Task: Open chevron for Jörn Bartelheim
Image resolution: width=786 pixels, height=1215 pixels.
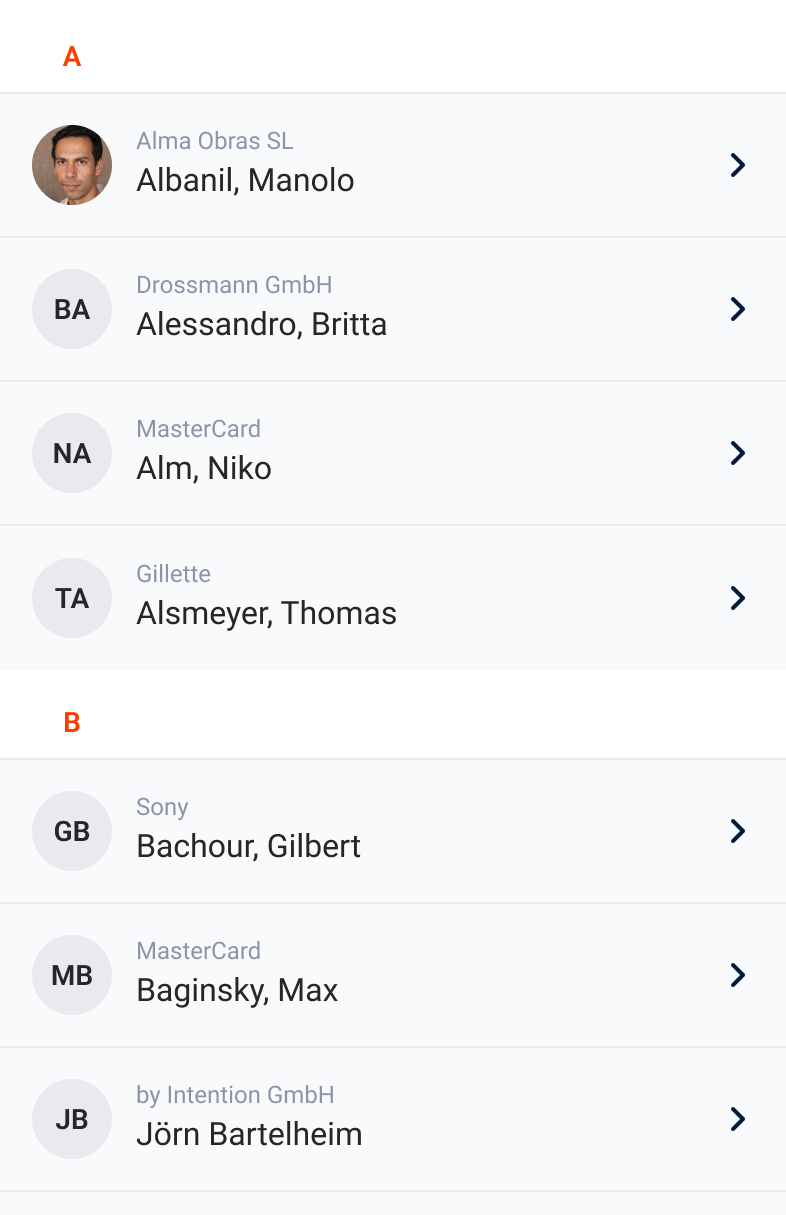Action: pyautogui.click(x=738, y=1119)
